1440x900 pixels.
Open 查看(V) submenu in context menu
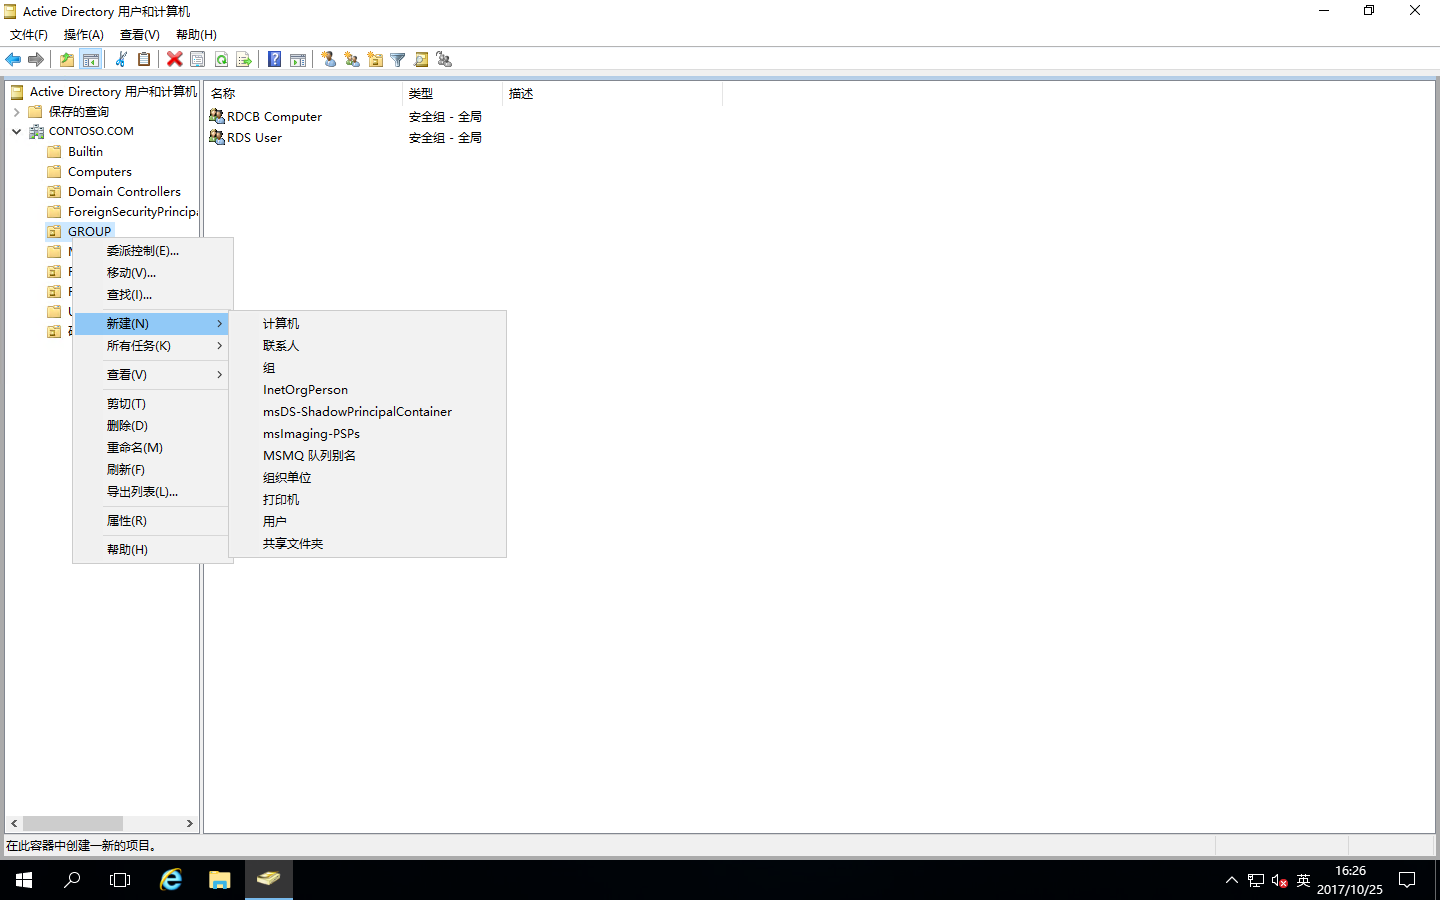click(153, 375)
